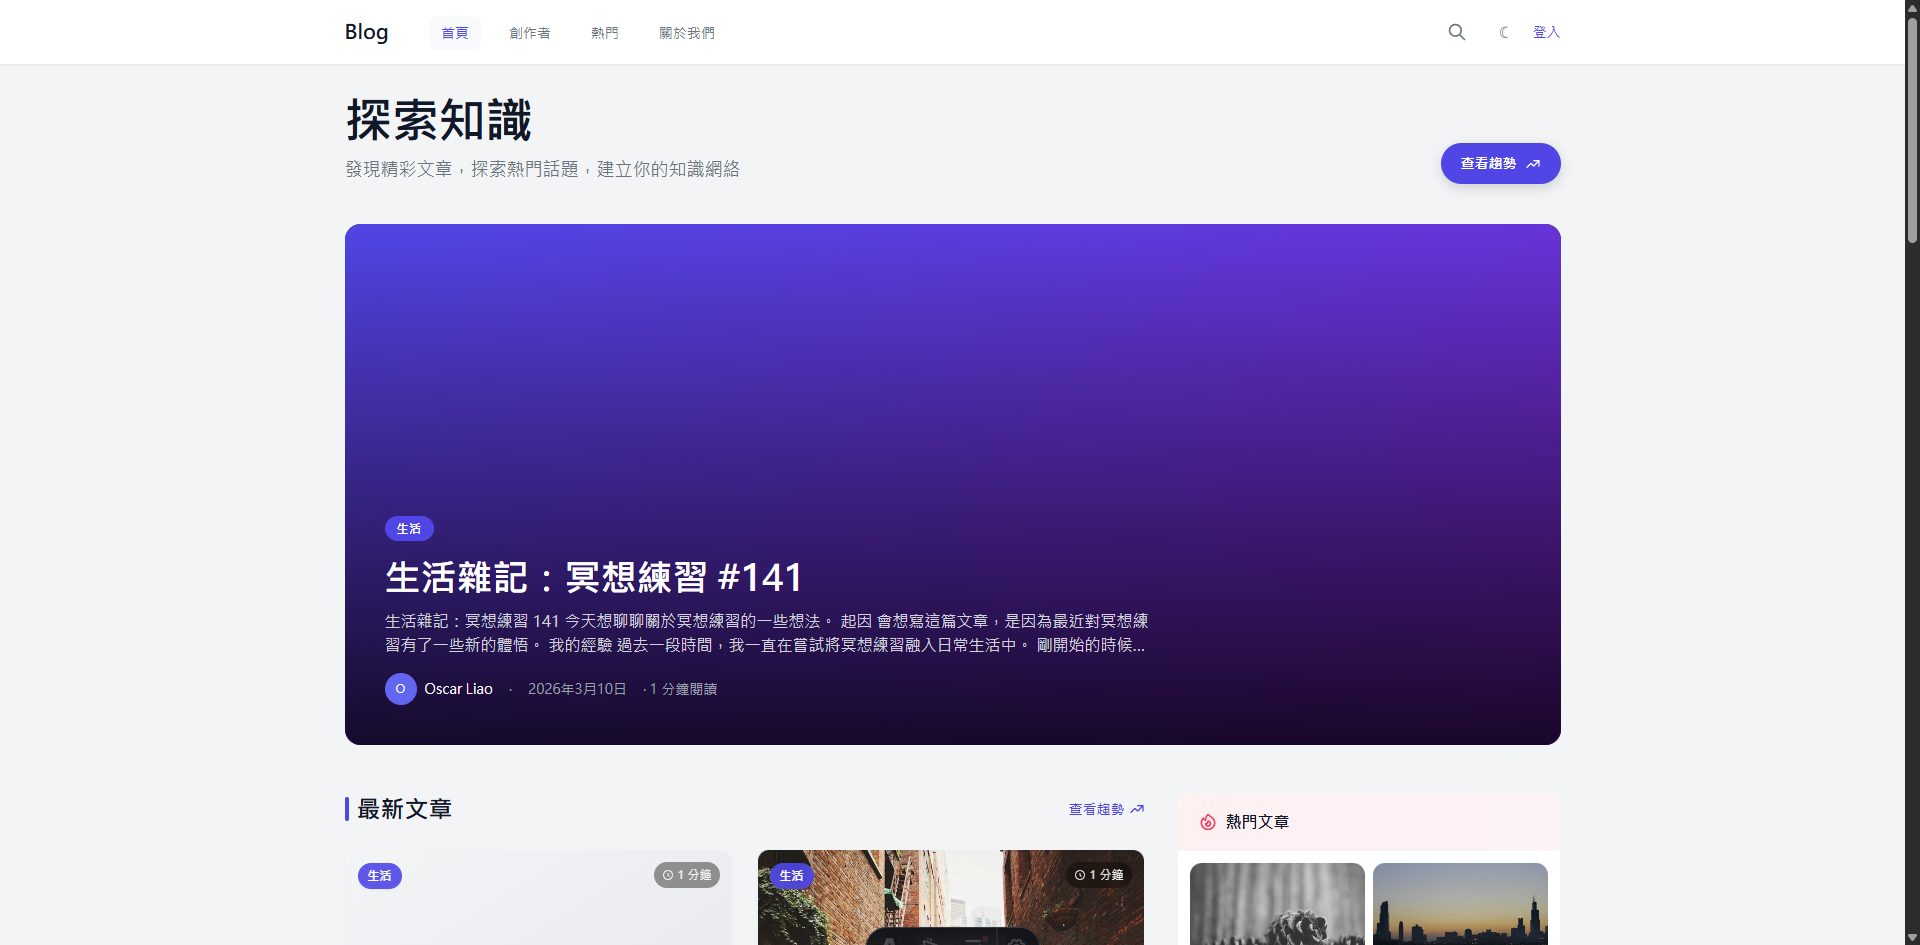Open the 關於我們 page
The image size is (1920, 945).
click(687, 32)
